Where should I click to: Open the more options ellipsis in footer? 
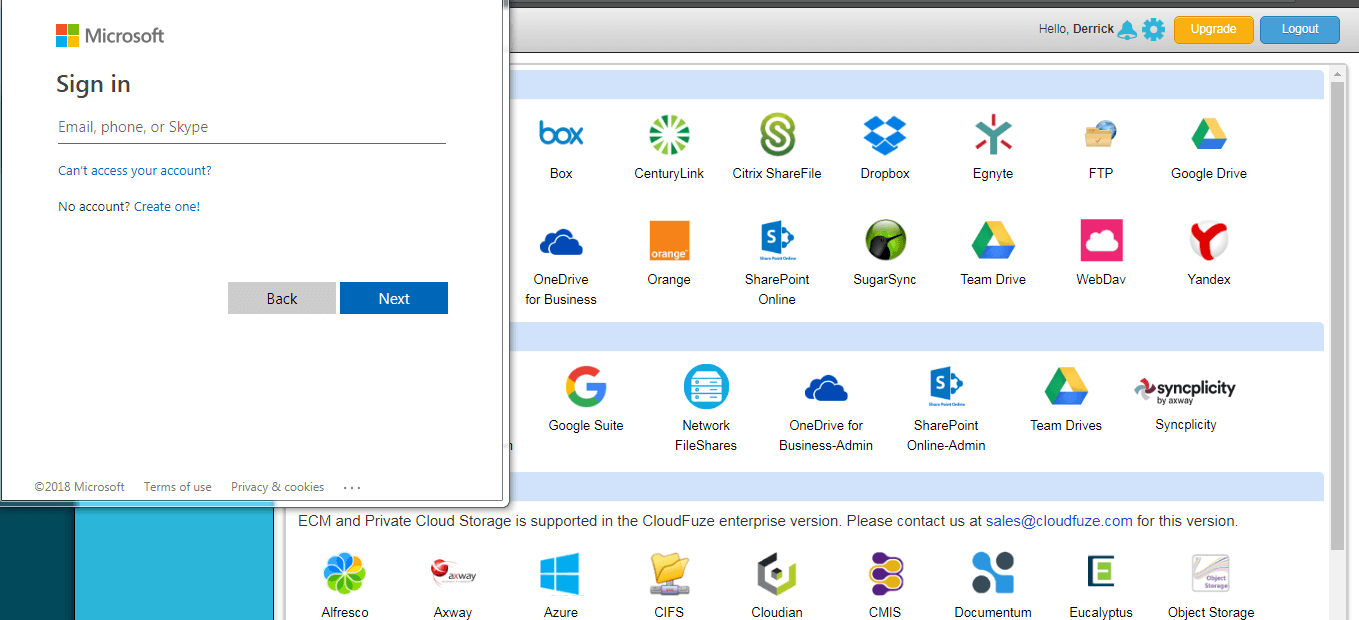[352, 488]
